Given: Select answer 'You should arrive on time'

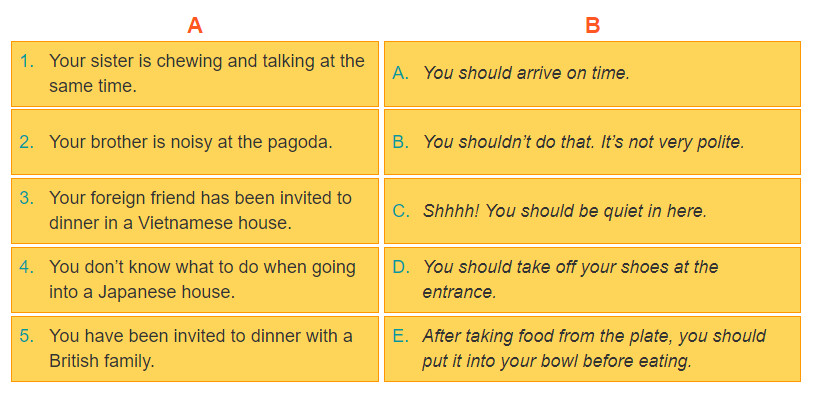Looking at the screenshot, I should 592,74.
